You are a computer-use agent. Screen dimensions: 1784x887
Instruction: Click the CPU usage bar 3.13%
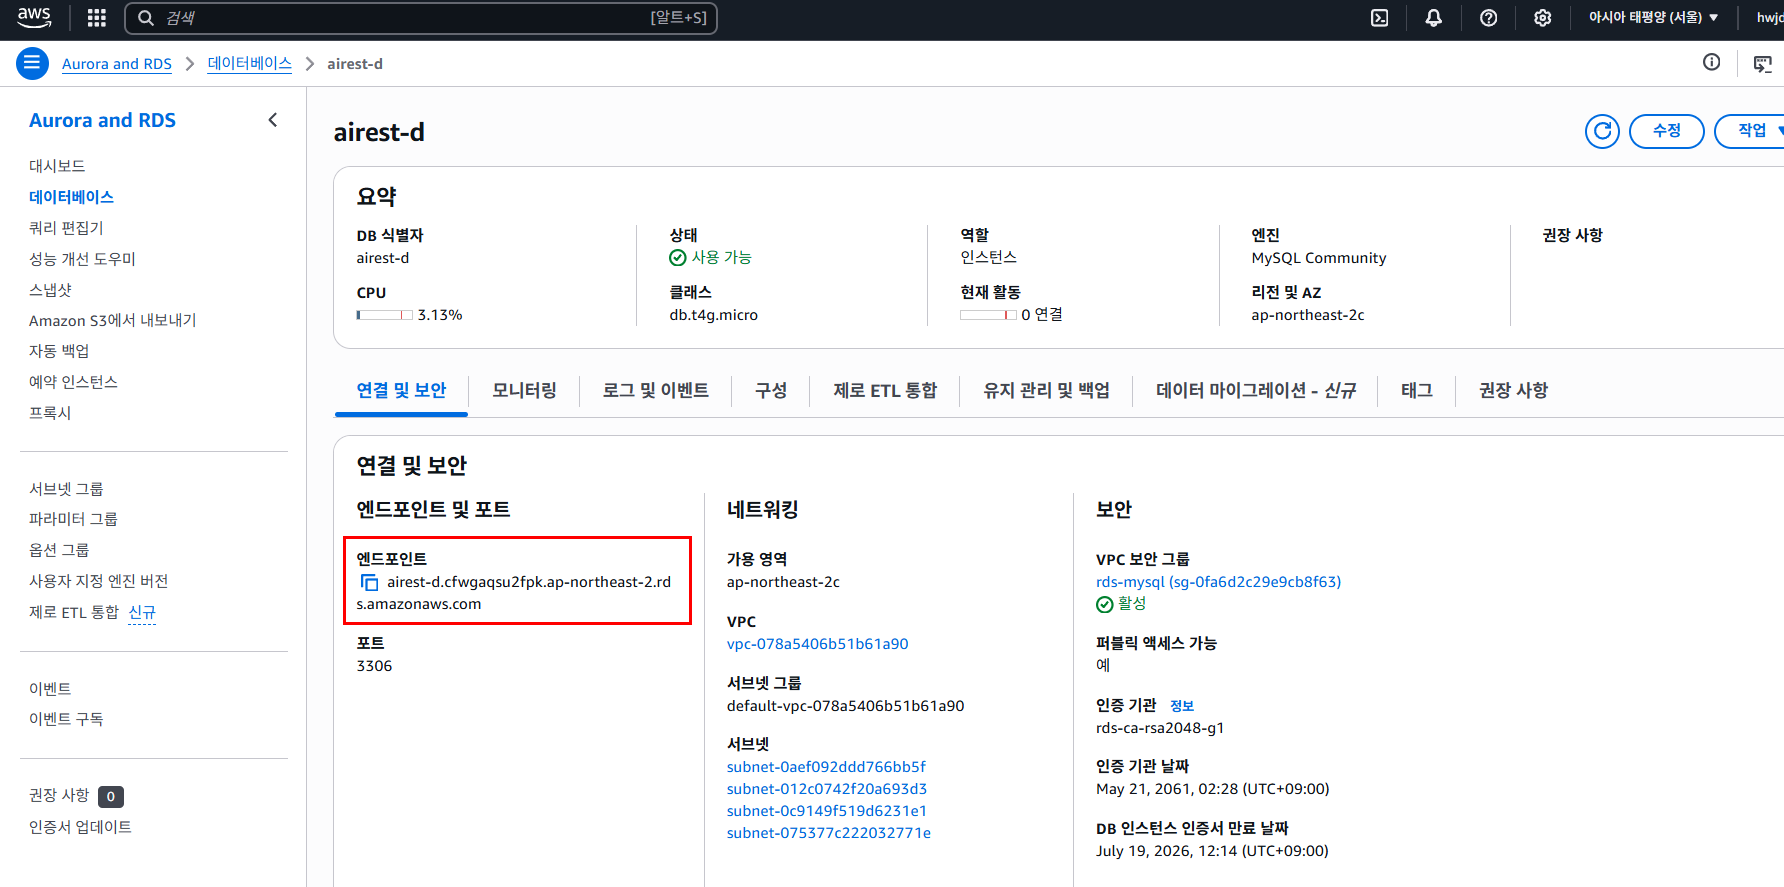click(x=384, y=315)
